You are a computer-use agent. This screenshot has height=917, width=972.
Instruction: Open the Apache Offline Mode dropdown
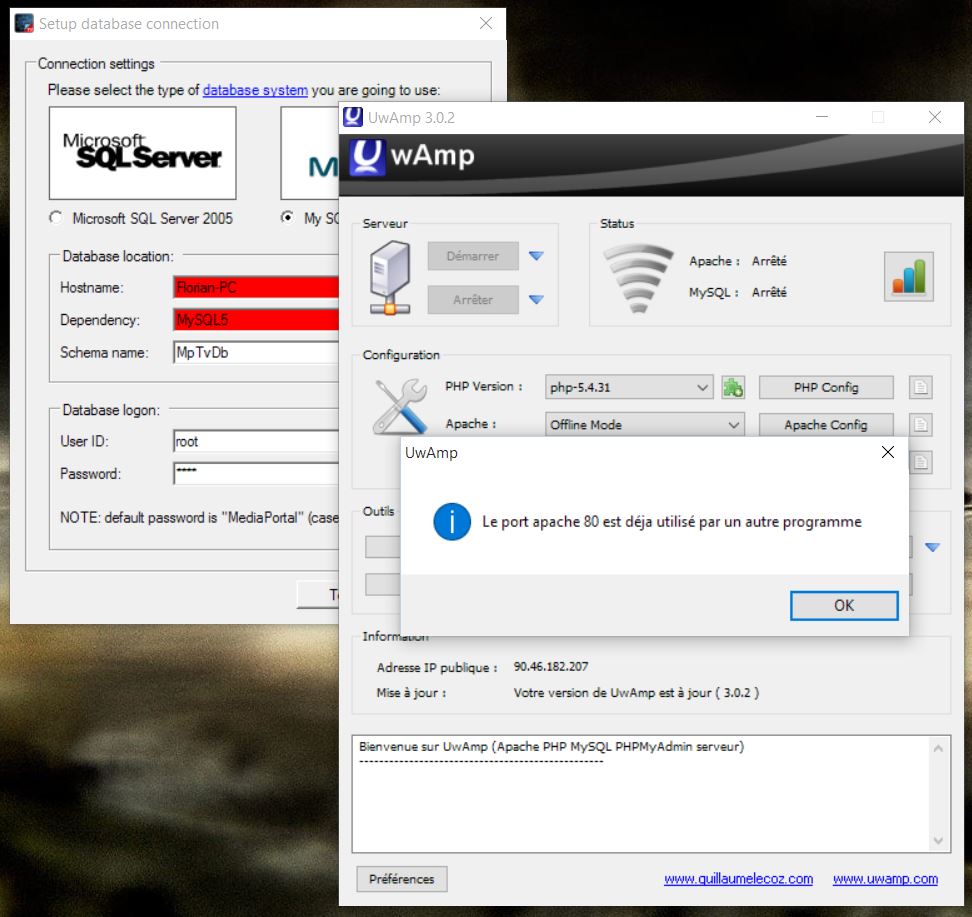pos(645,425)
